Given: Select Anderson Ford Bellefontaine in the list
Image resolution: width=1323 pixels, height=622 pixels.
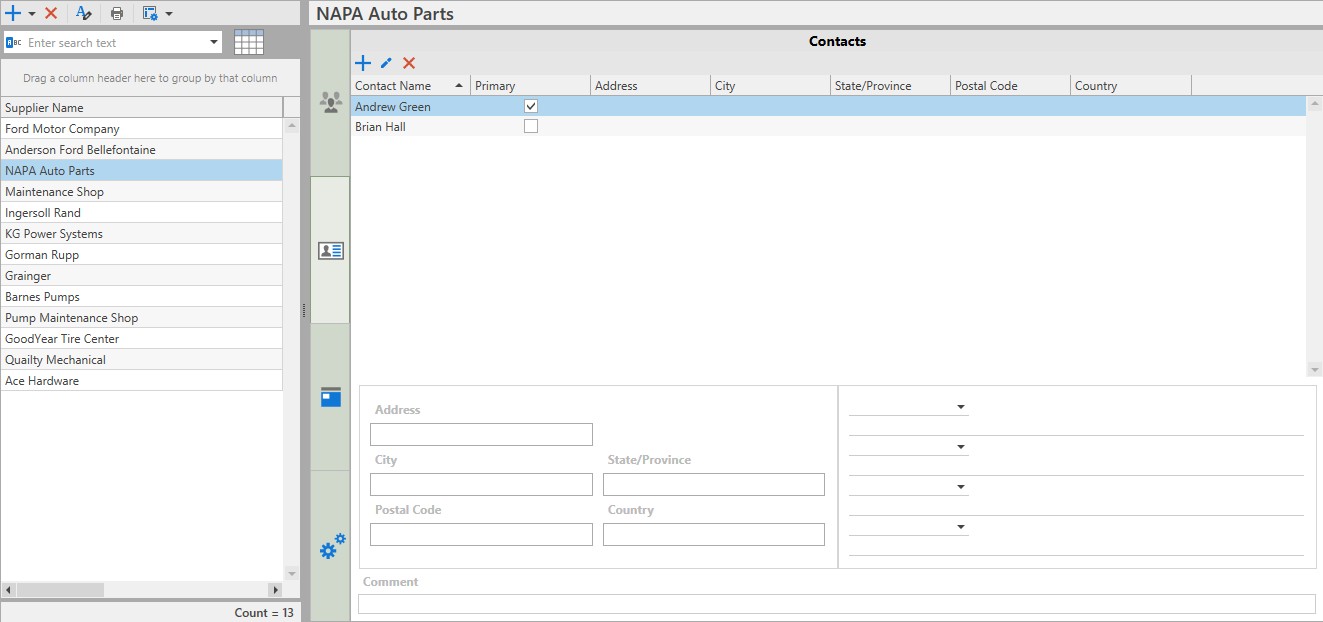Looking at the screenshot, I should 142,149.
